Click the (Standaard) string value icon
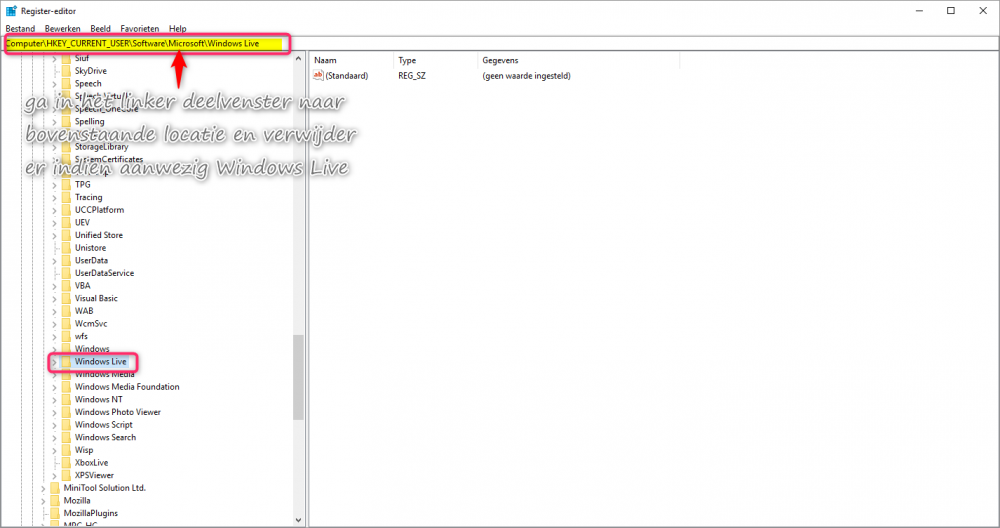 318,76
